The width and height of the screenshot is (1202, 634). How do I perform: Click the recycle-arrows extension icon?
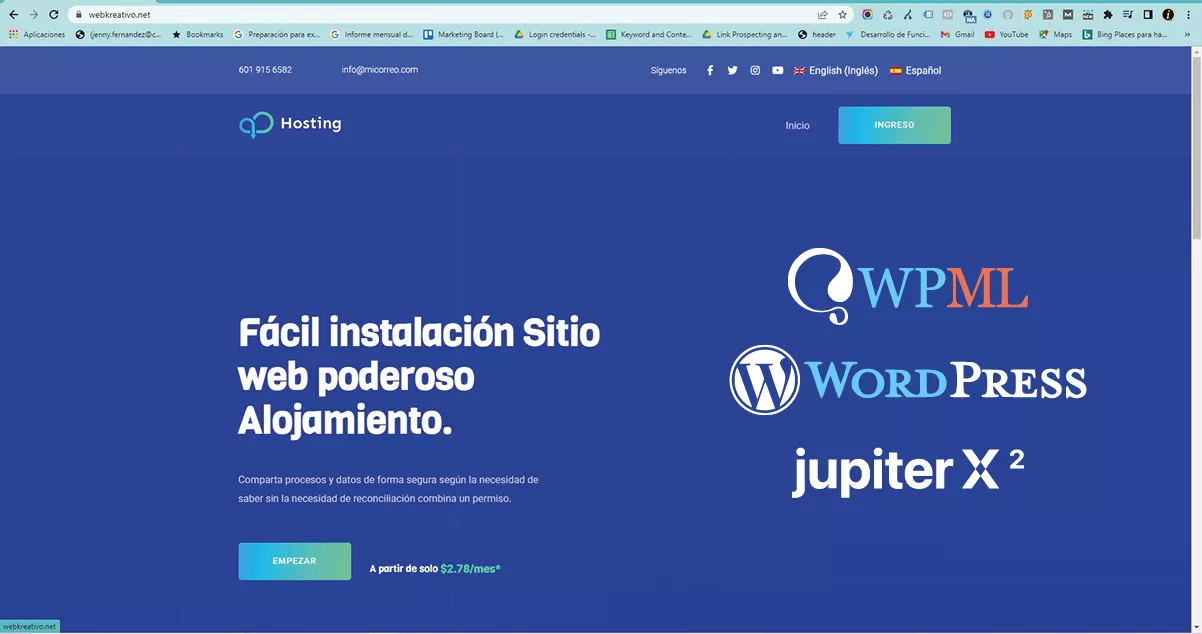pos(887,15)
